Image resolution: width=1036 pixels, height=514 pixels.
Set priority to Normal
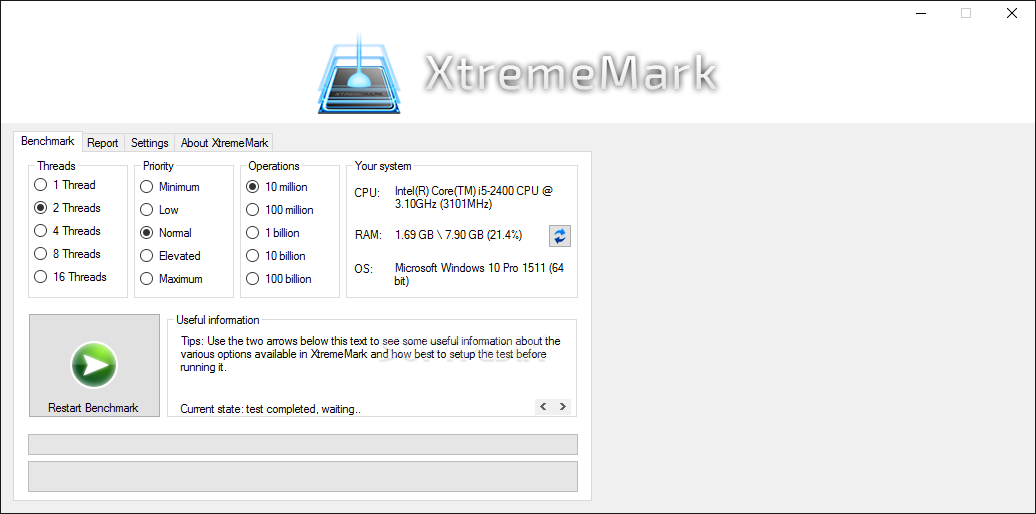click(x=166, y=233)
